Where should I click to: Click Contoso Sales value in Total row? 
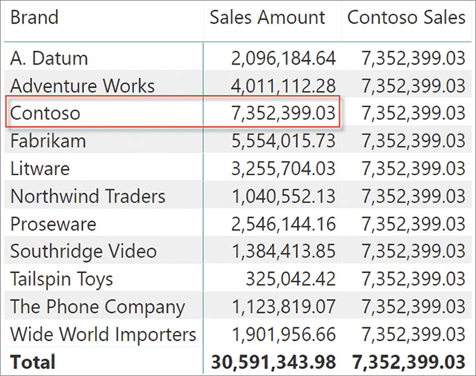click(x=409, y=362)
